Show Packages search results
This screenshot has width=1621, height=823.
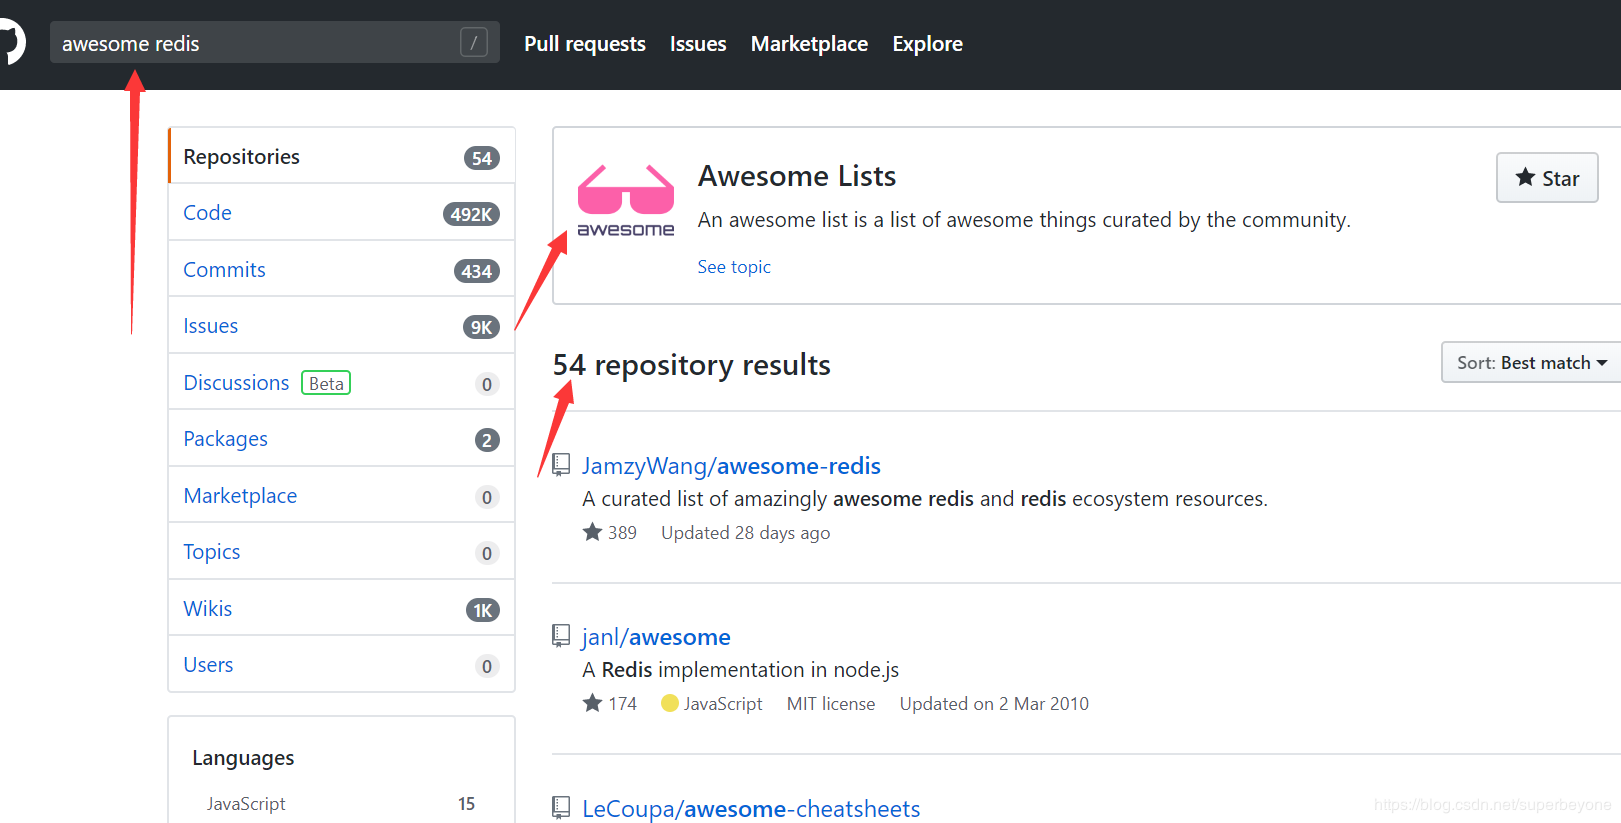(x=341, y=439)
